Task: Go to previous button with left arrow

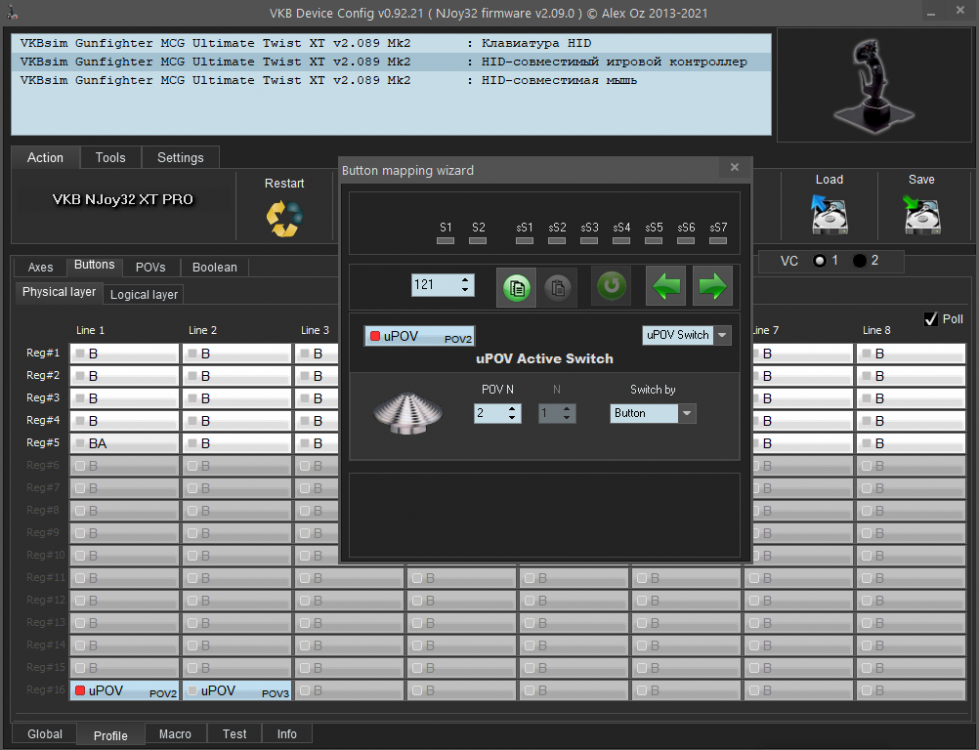Action: (666, 286)
